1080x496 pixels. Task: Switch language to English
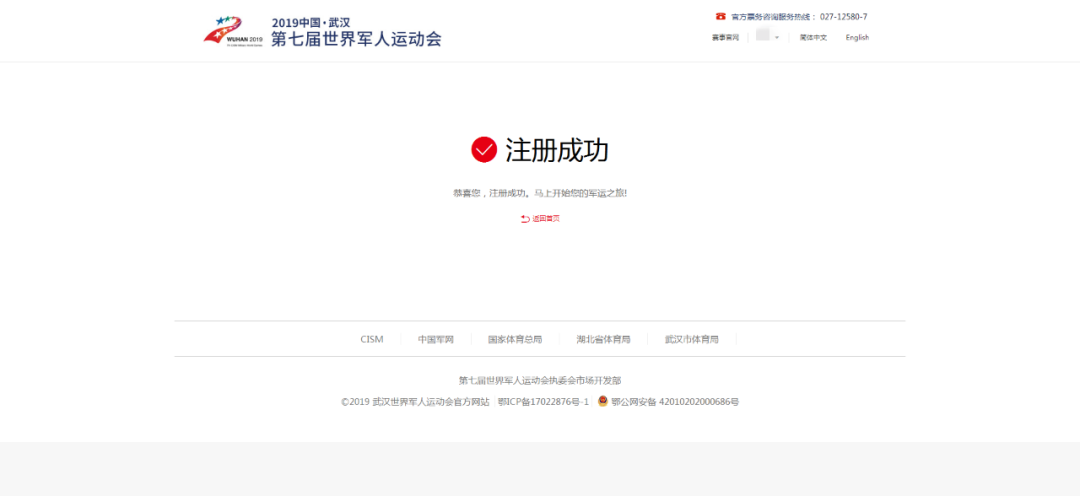tap(857, 37)
